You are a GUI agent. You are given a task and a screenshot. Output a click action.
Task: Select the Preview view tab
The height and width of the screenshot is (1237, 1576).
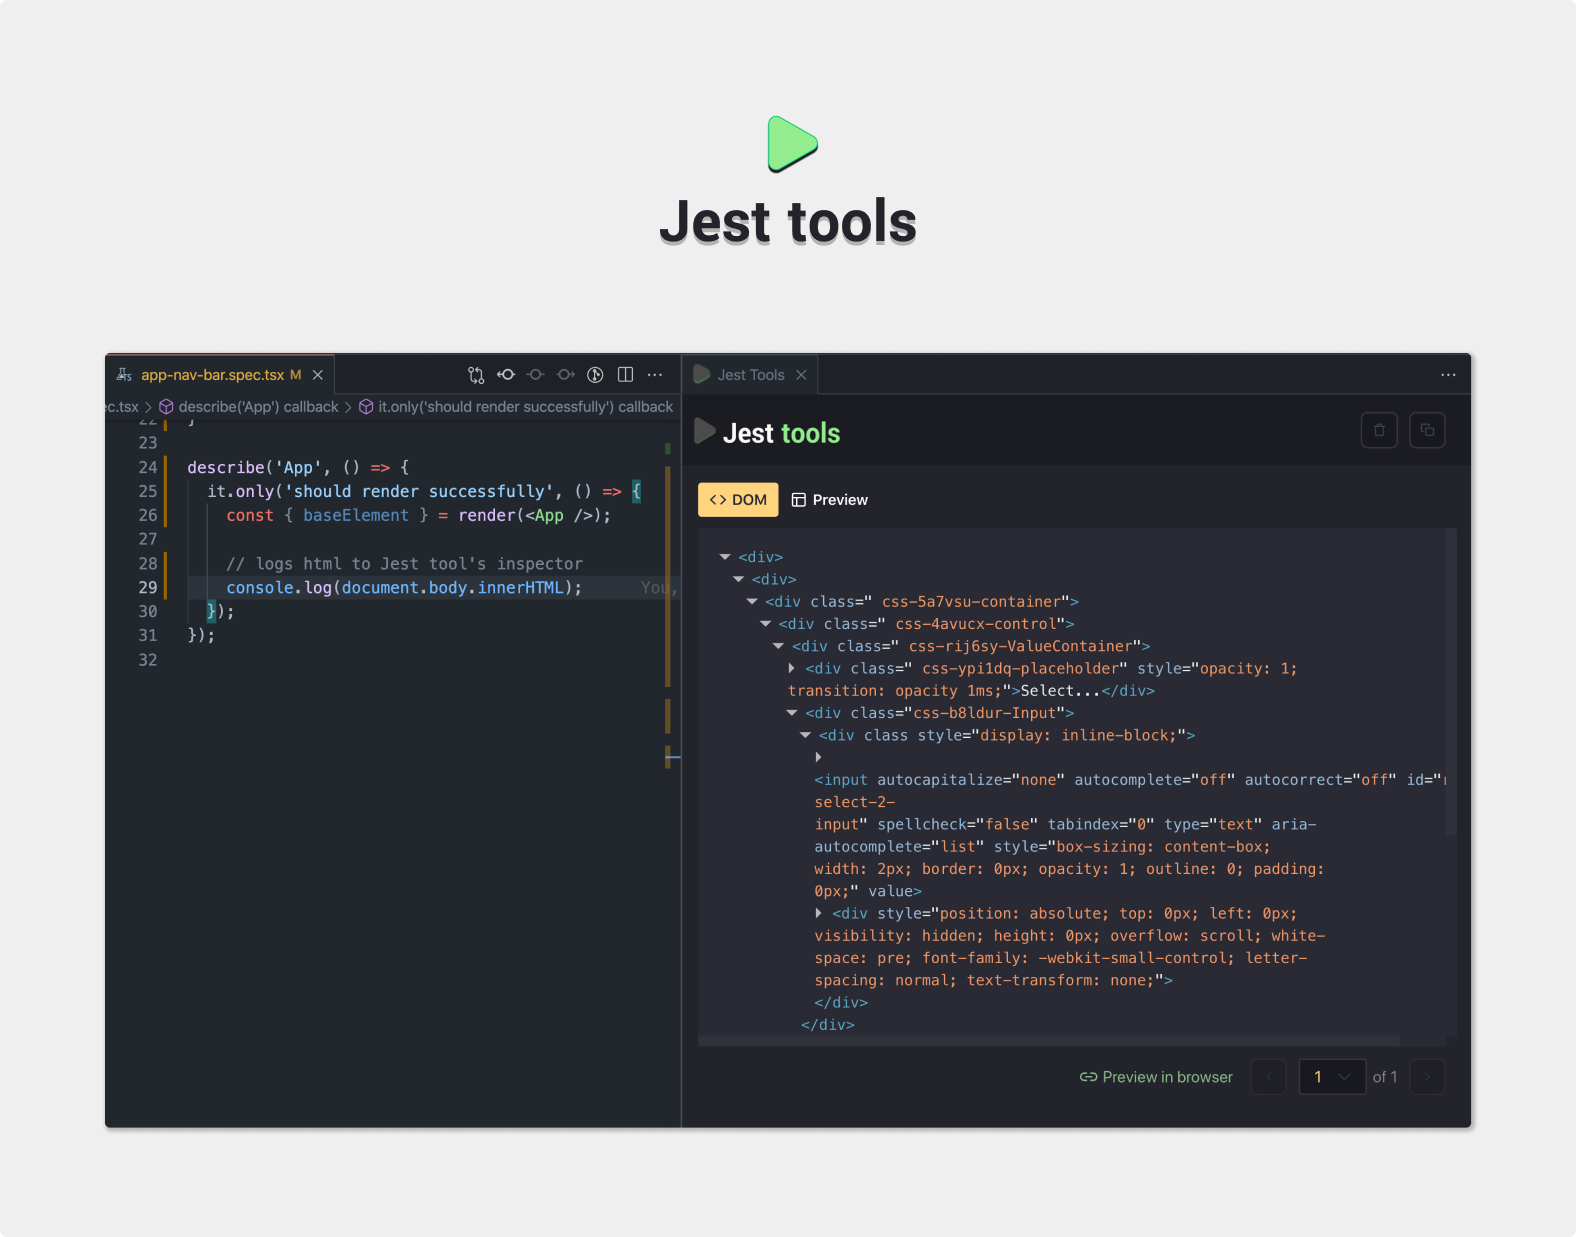pyautogui.click(x=830, y=500)
